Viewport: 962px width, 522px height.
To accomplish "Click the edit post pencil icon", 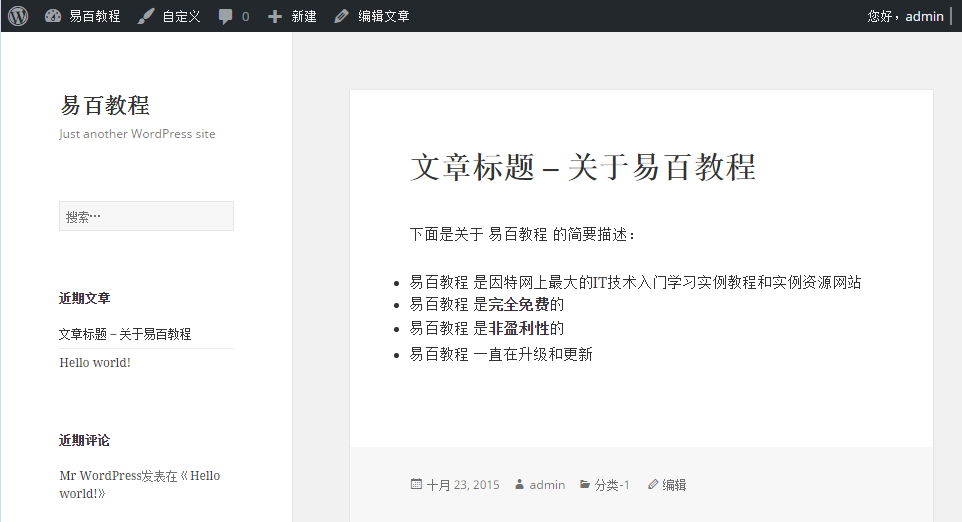I will (341, 17).
